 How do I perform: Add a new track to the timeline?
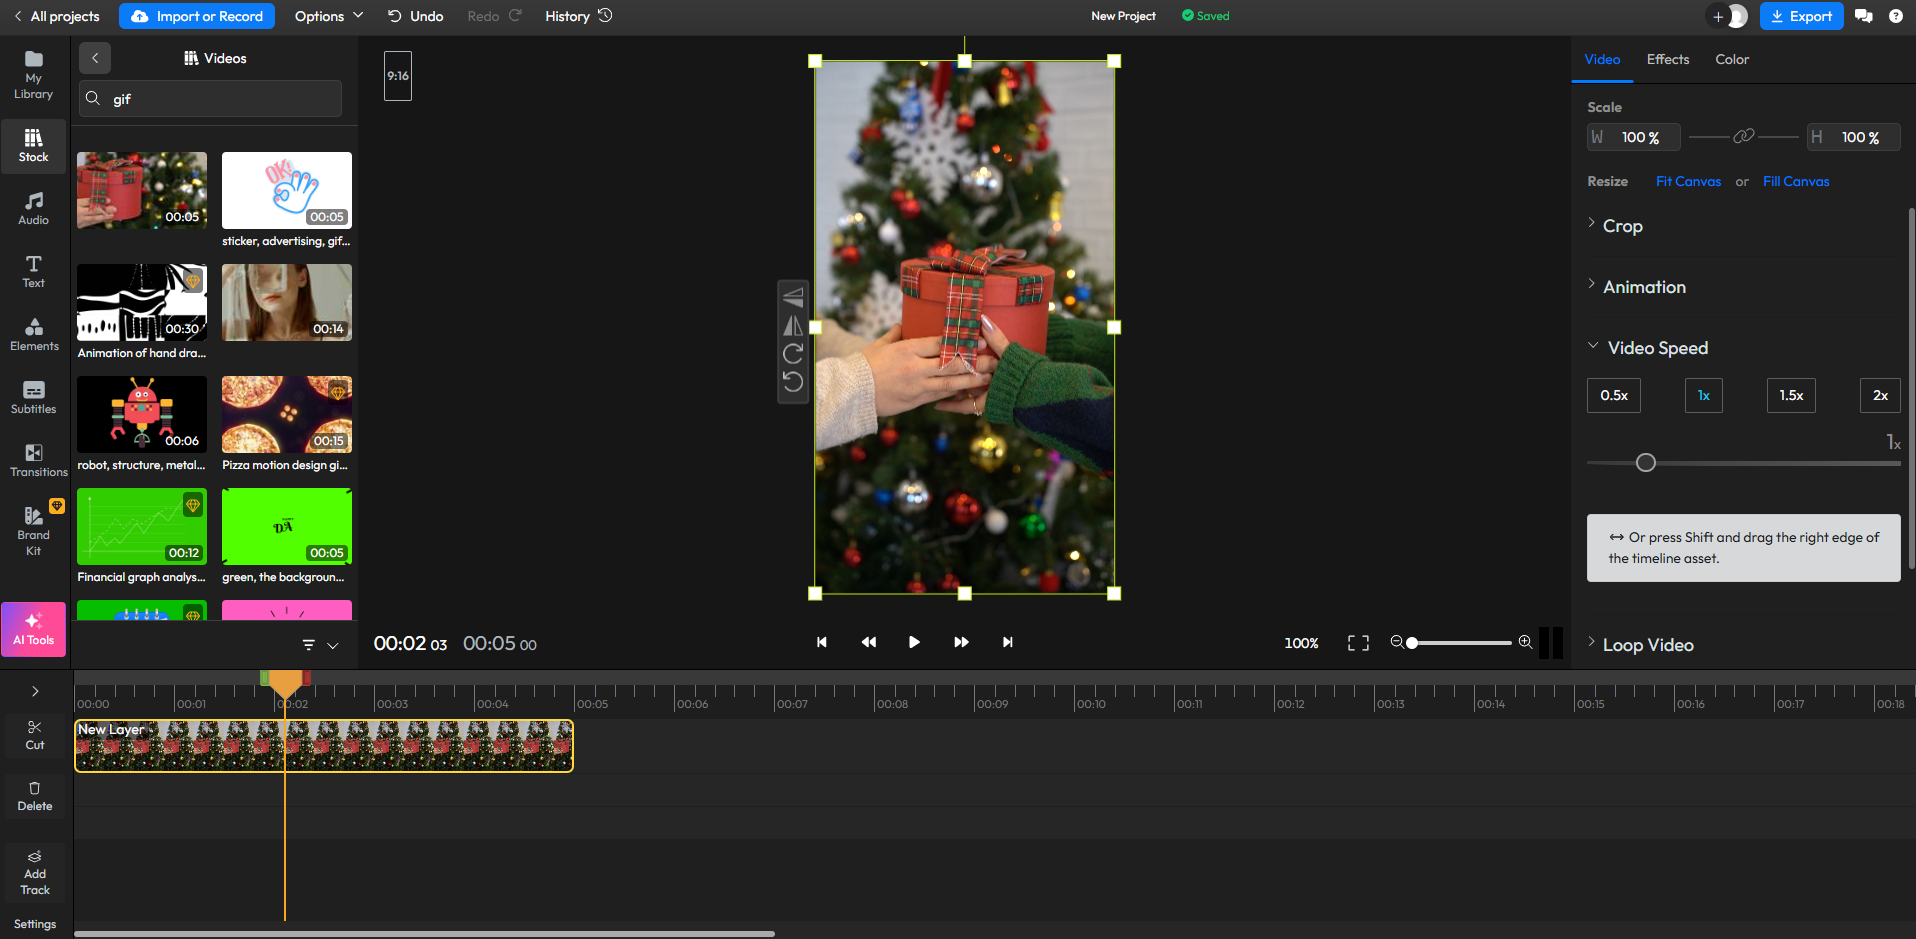[35, 872]
